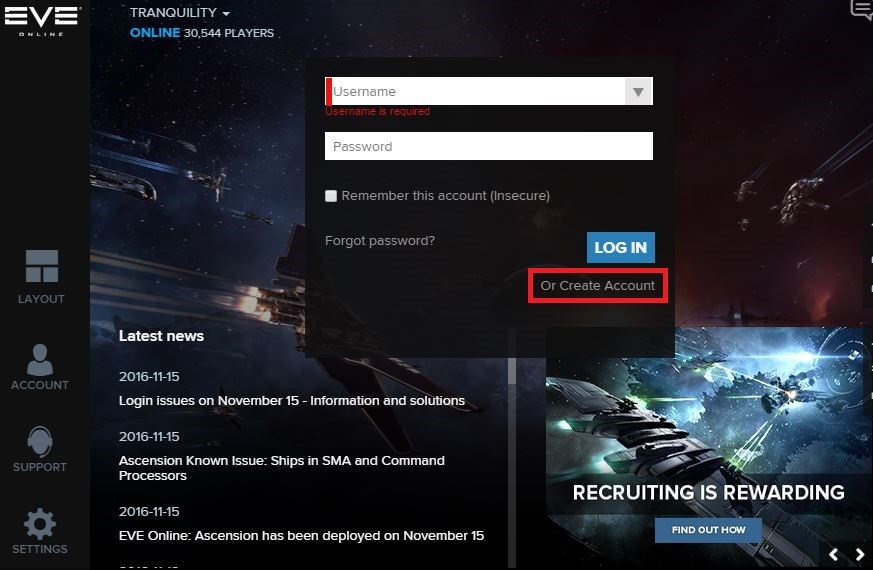Show the next banner with right arrow
Viewport: 873px width, 570px height.
pyautogui.click(x=860, y=554)
